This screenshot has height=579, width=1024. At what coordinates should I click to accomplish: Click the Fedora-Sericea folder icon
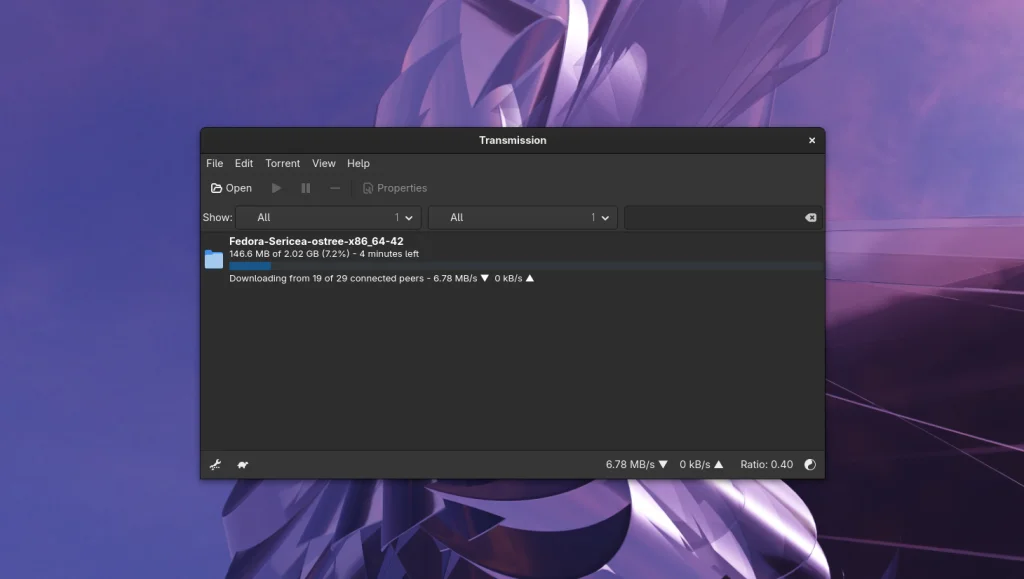tap(214, 259)
